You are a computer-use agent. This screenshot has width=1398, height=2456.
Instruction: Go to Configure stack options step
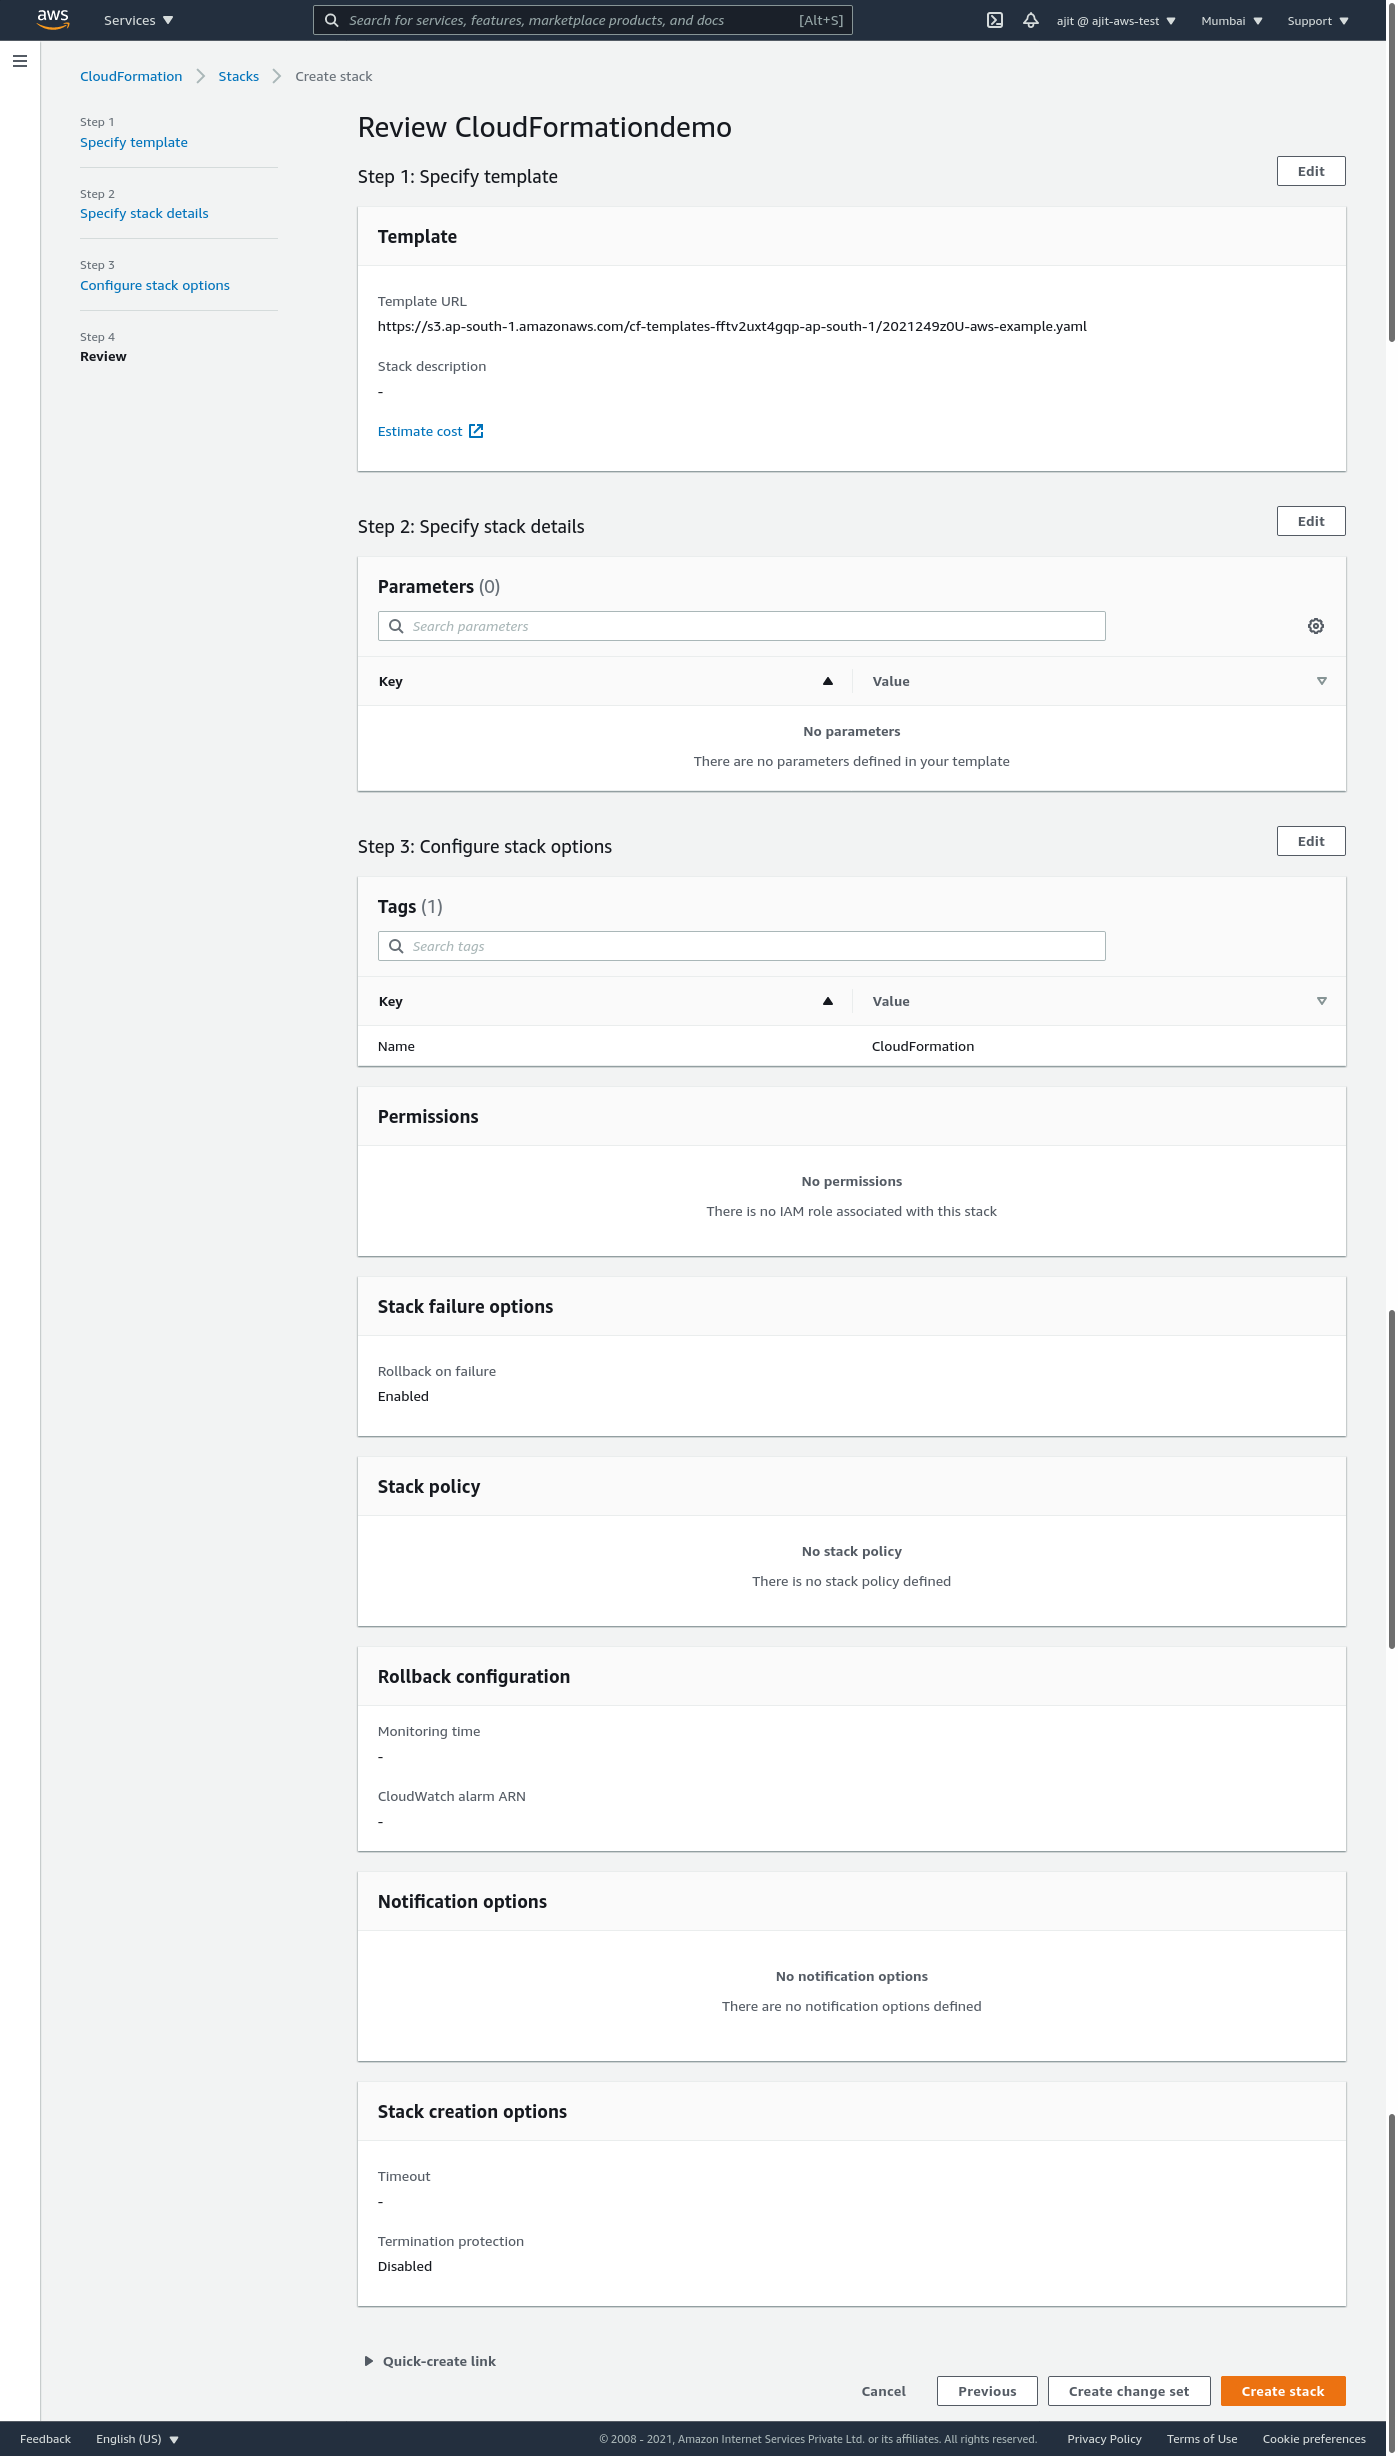click(155, 285)
